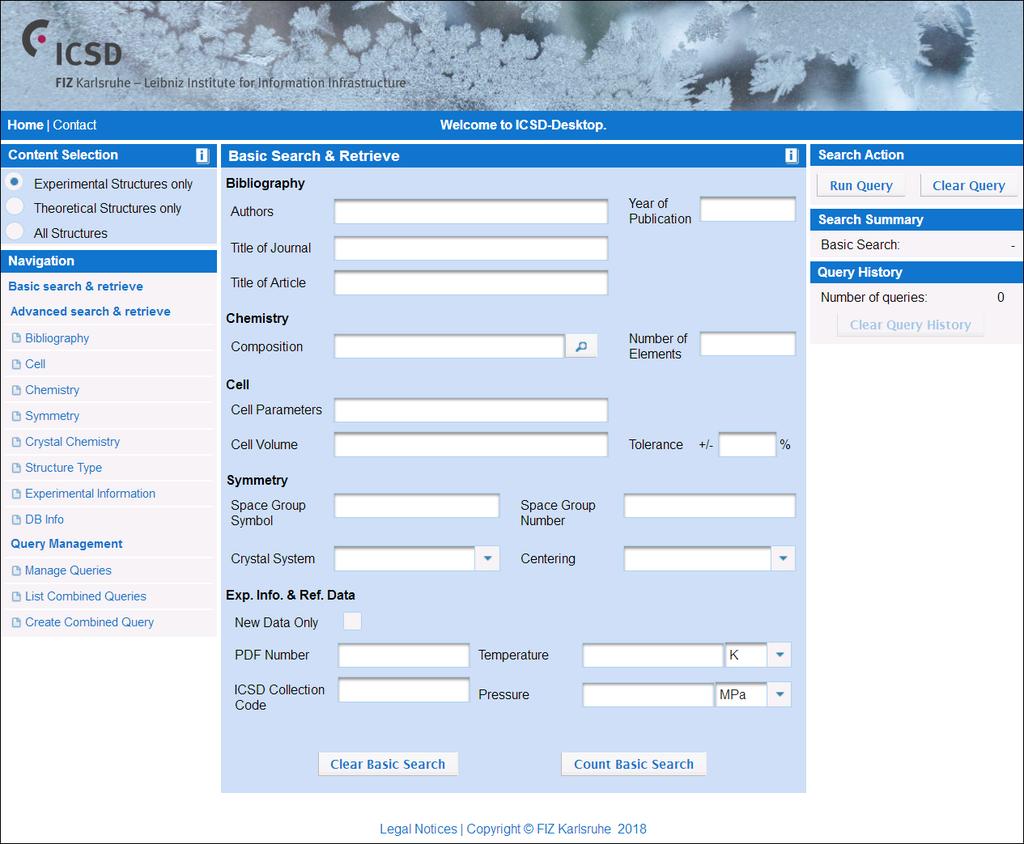Click the Create Combined Query page icon

click(16, 623)
